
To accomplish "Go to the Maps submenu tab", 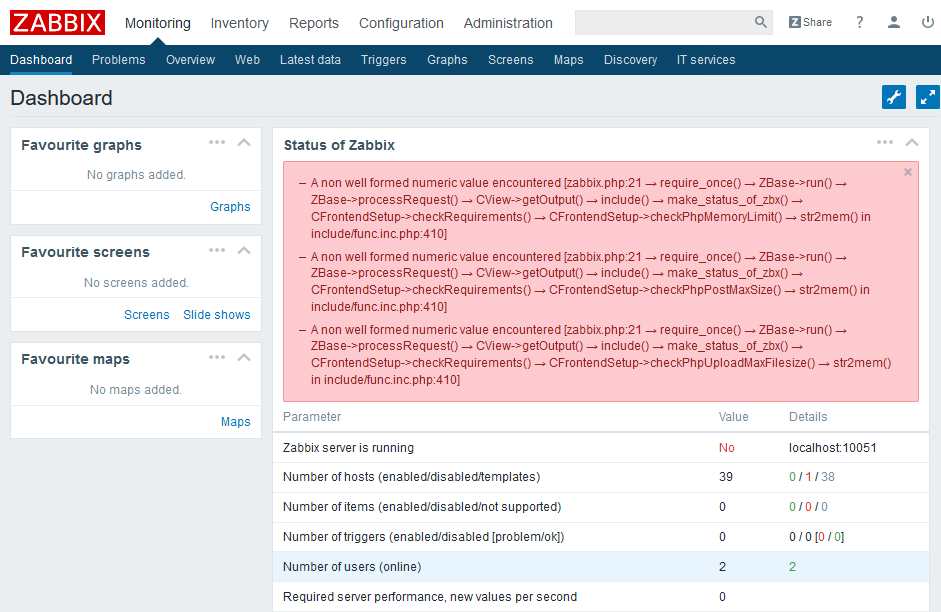I will click(568, 60).
